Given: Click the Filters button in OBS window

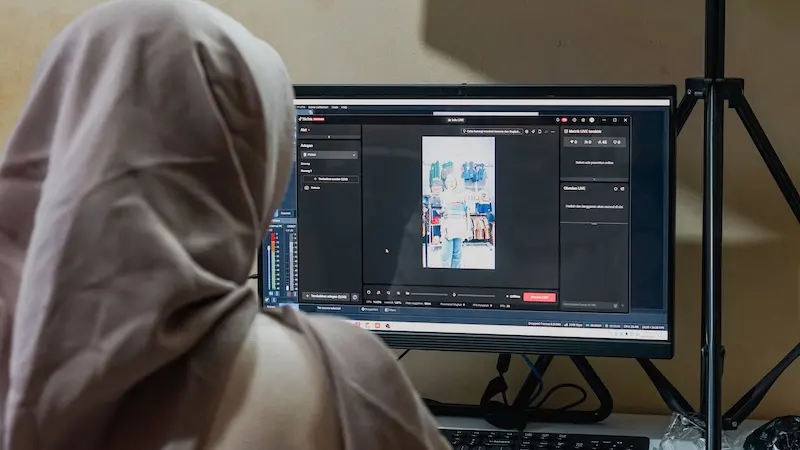Looking at the screenshot, I should pyautogui.click(x=391, y=310).
